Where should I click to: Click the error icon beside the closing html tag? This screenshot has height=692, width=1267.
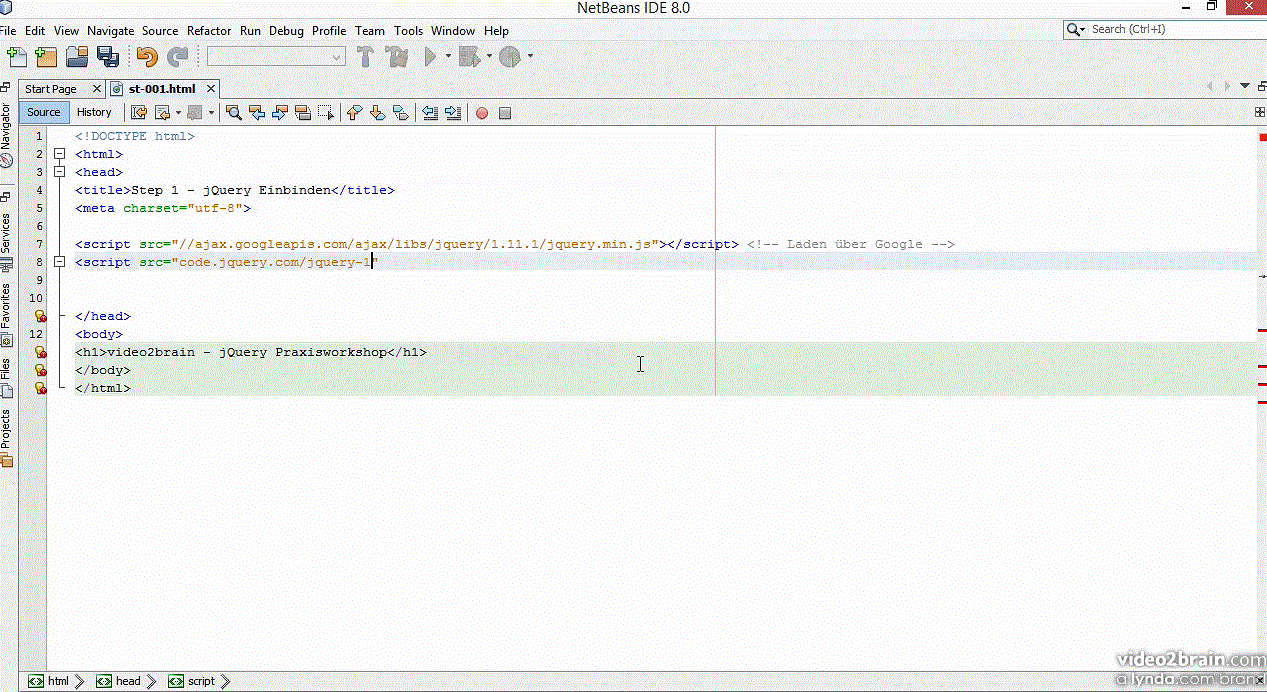(x=41, y=388)
